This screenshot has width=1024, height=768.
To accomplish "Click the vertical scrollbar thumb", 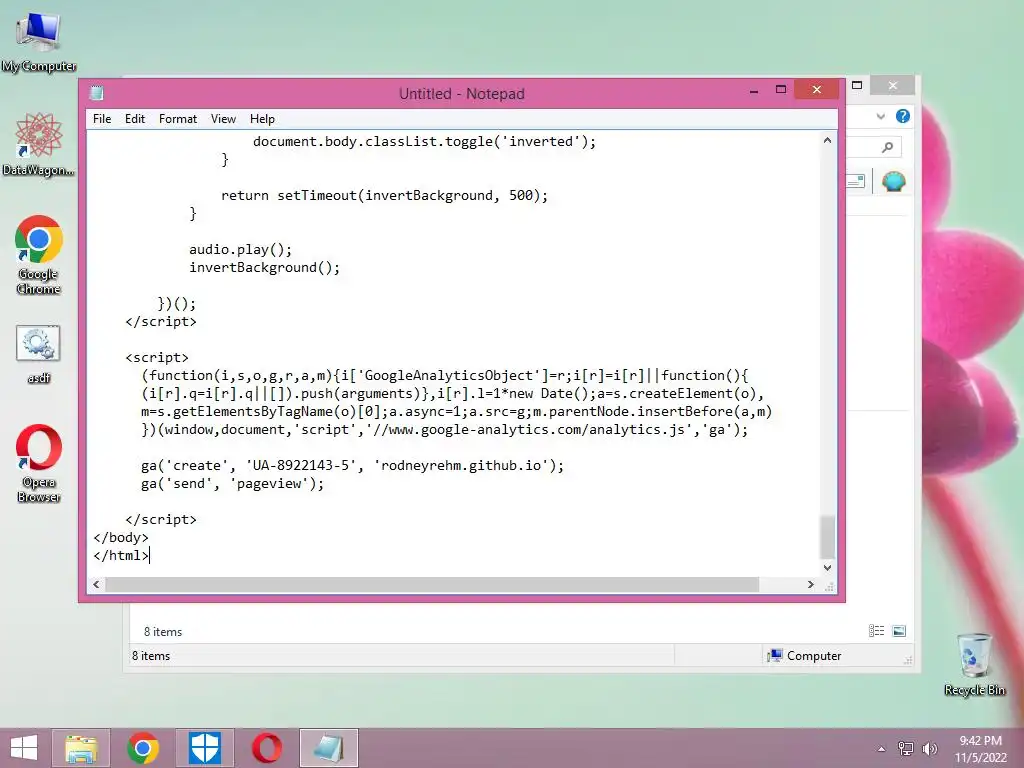I will point(827,537).
